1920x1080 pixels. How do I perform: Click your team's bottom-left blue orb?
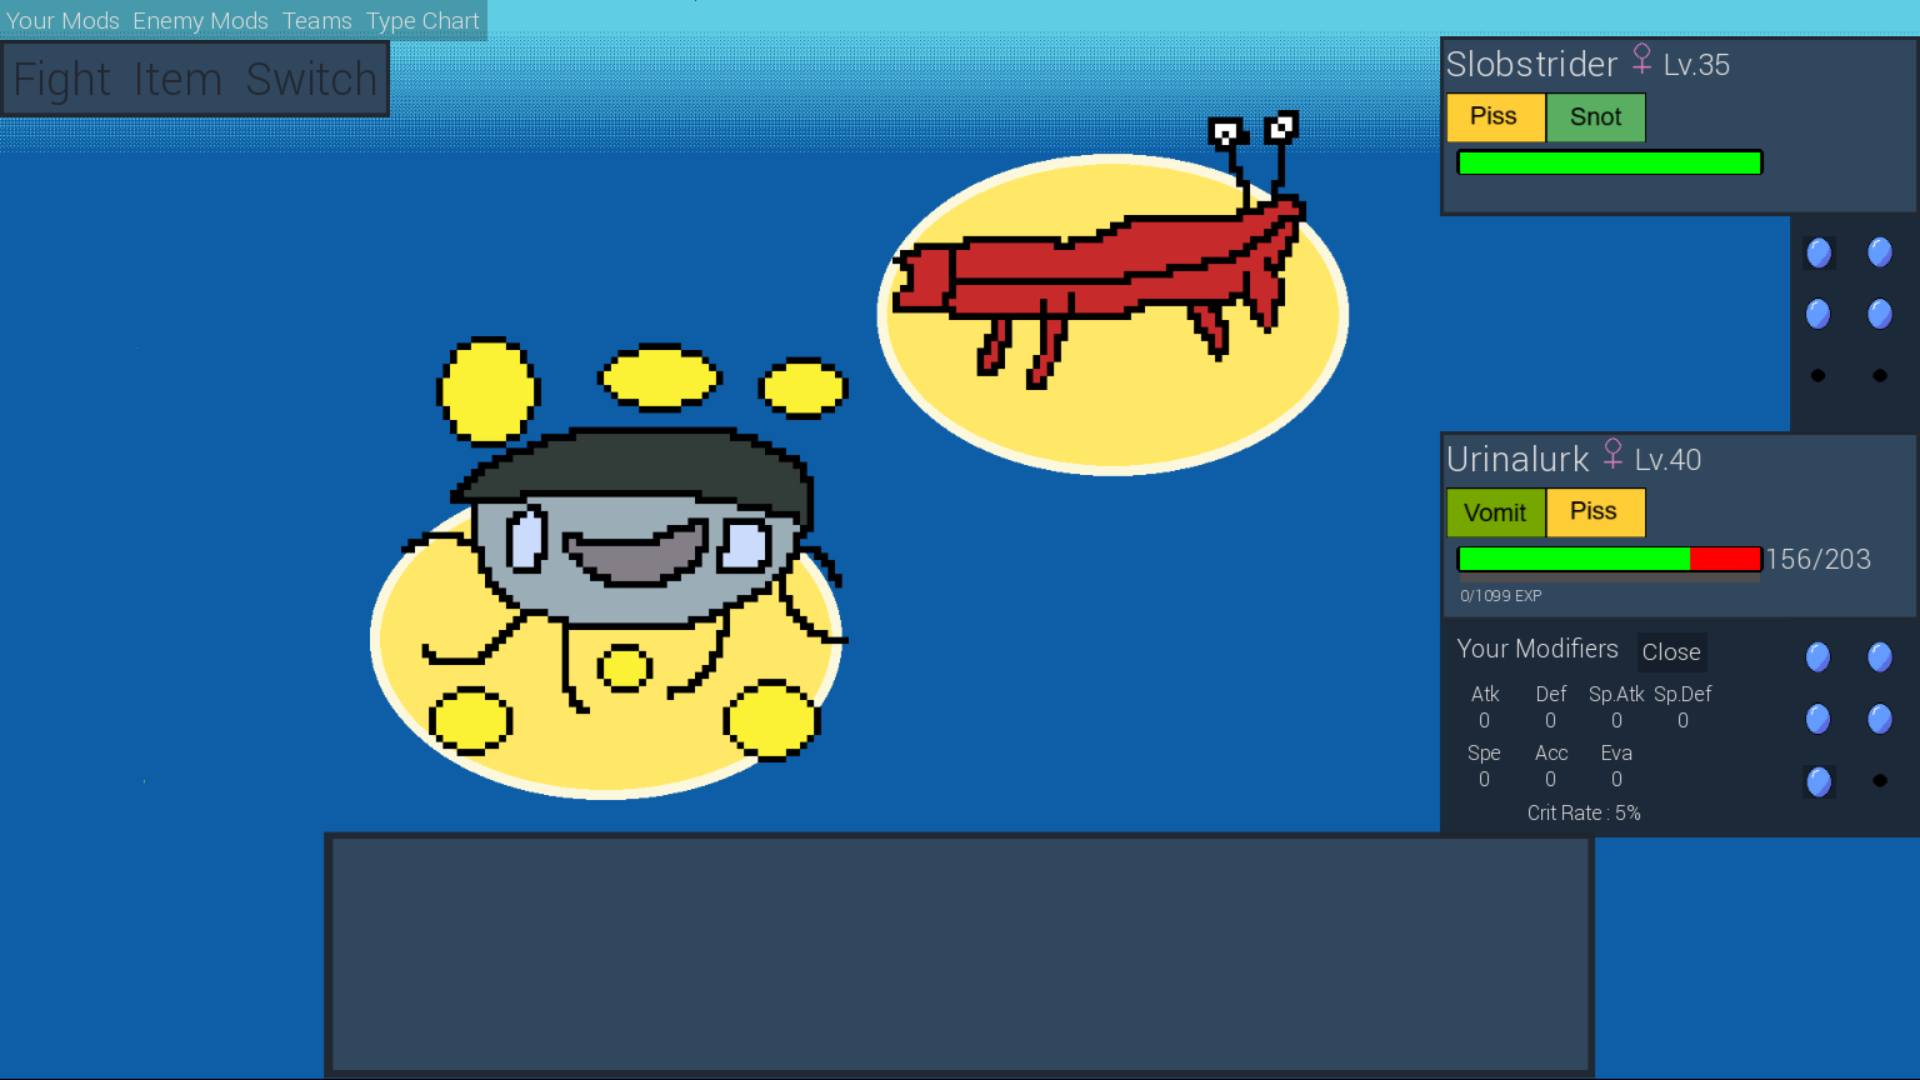click(1818, 781)
